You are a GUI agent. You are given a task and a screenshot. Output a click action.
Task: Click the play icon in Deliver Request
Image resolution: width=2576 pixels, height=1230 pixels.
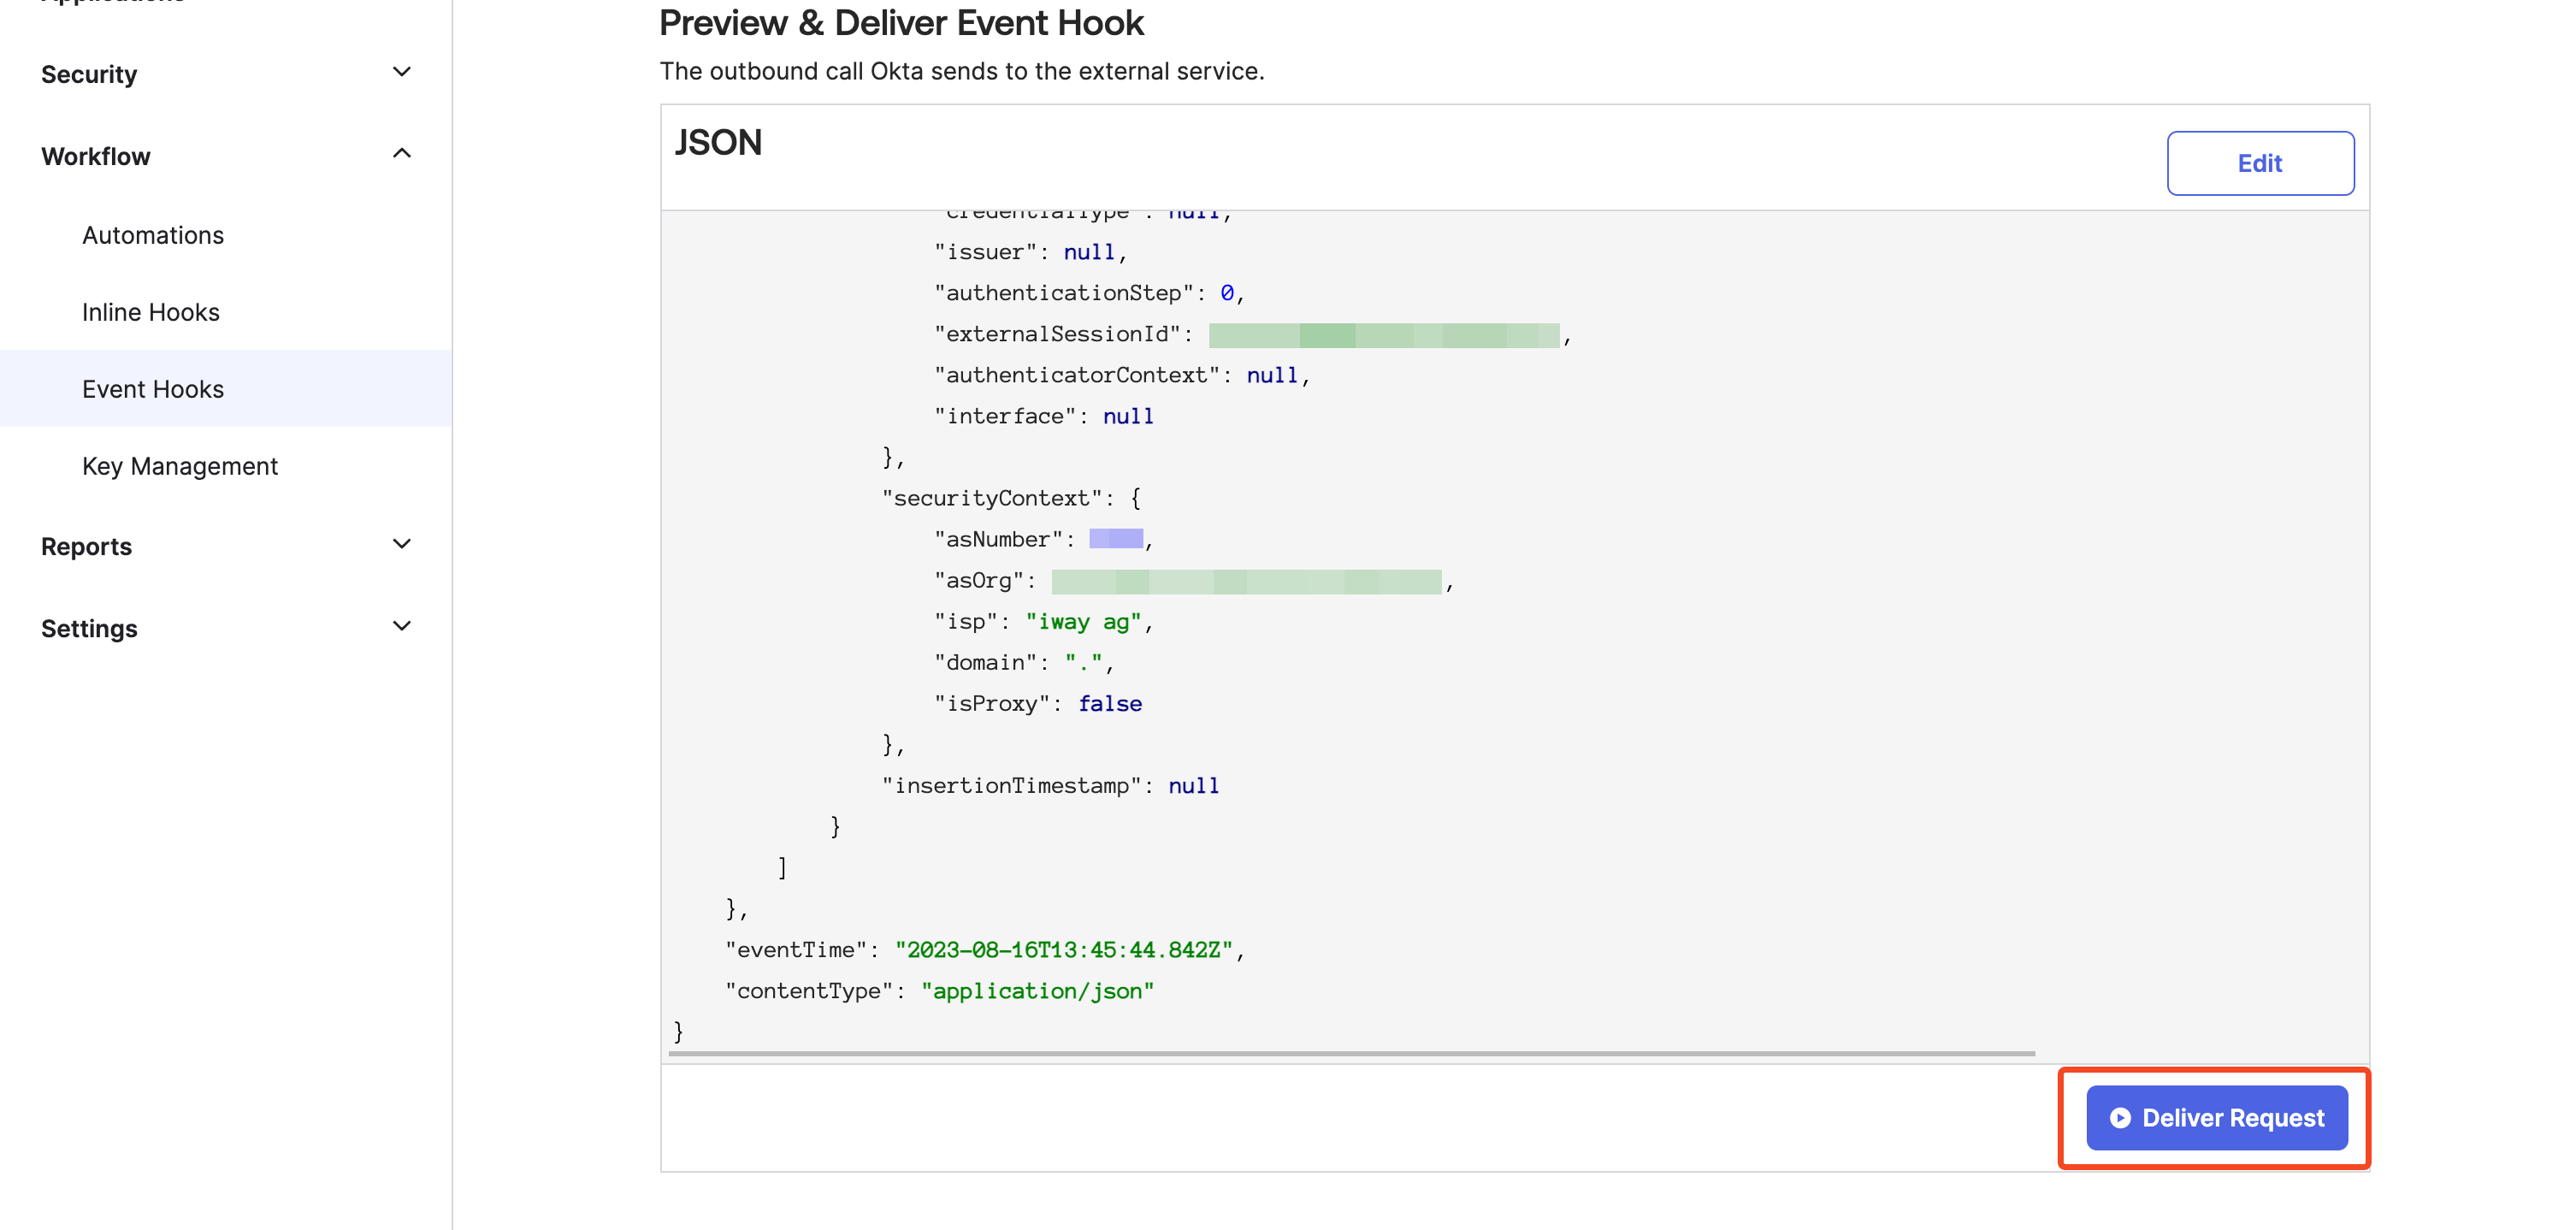coord(2119,1118)
